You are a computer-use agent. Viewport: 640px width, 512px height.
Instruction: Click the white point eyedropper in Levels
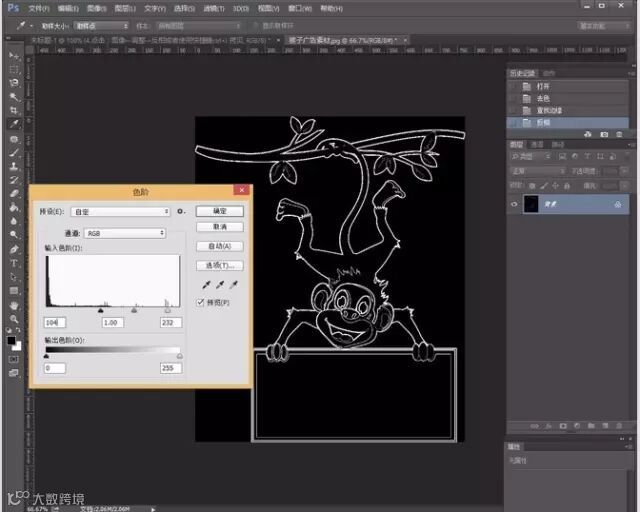point(233,285)
